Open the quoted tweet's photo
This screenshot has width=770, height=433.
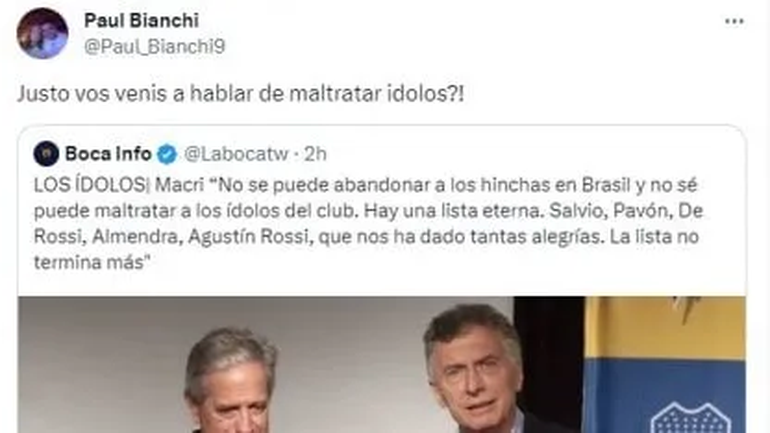tap(382, 364)
